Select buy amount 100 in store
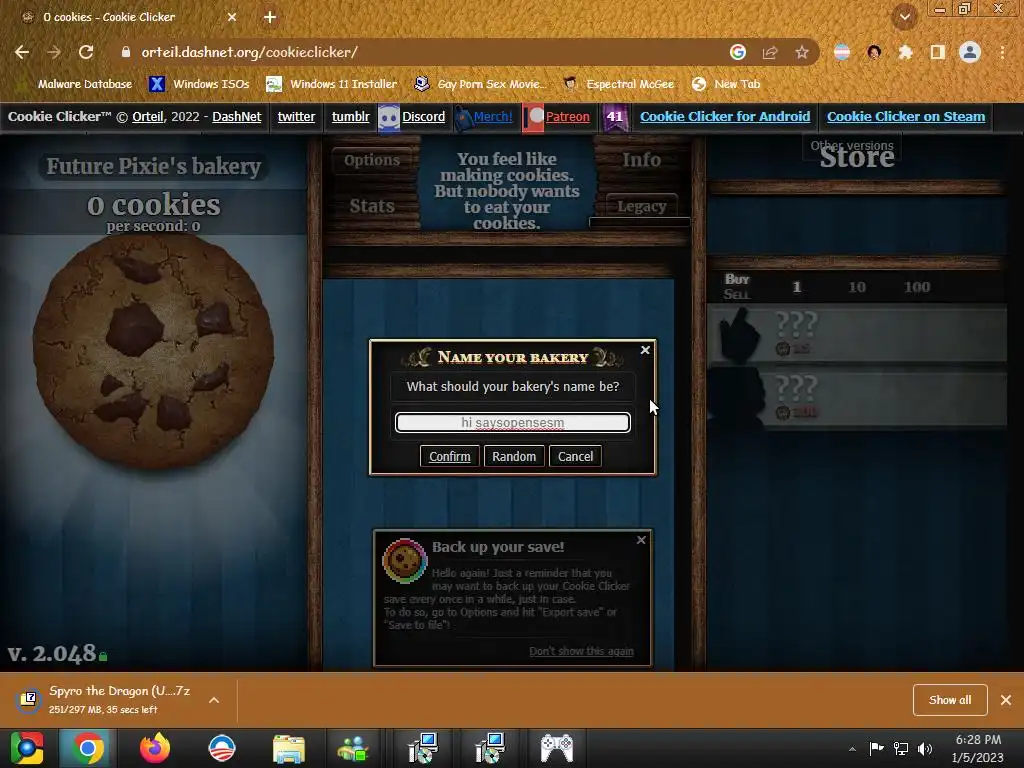Screen dimensions: 1024x768 click(917, 287)
